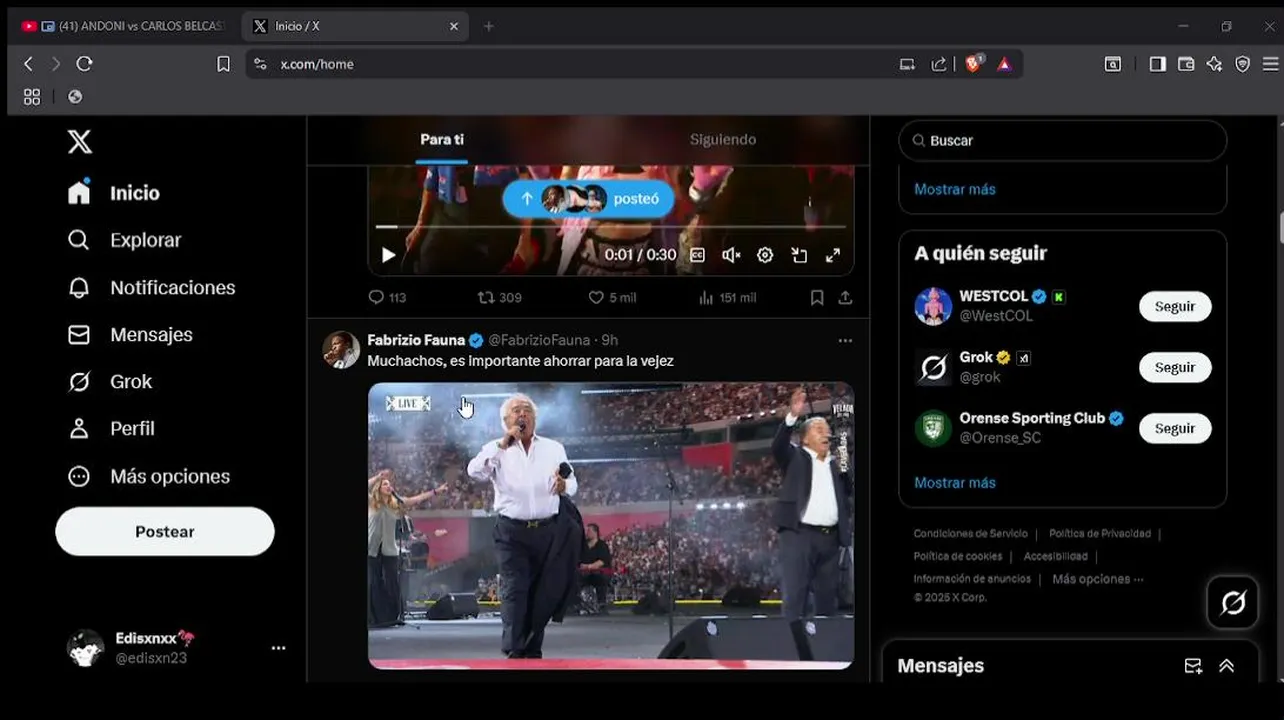
Task: Open WESTCOL profile avatar
Action: 933,306
